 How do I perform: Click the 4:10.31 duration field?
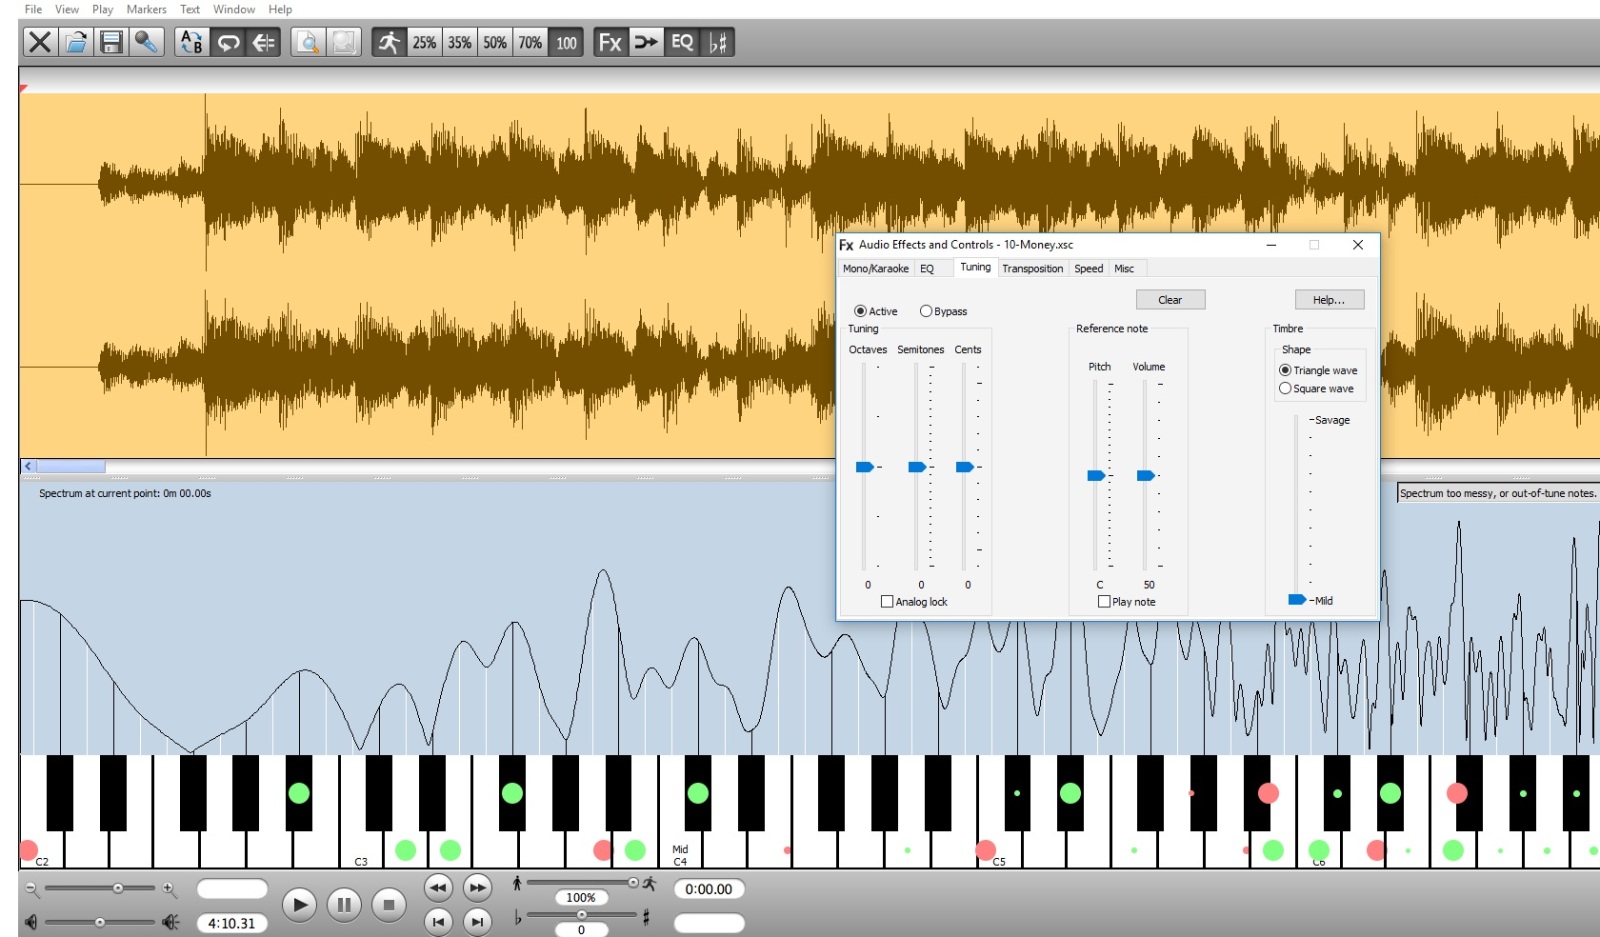[x=232, y=923]
